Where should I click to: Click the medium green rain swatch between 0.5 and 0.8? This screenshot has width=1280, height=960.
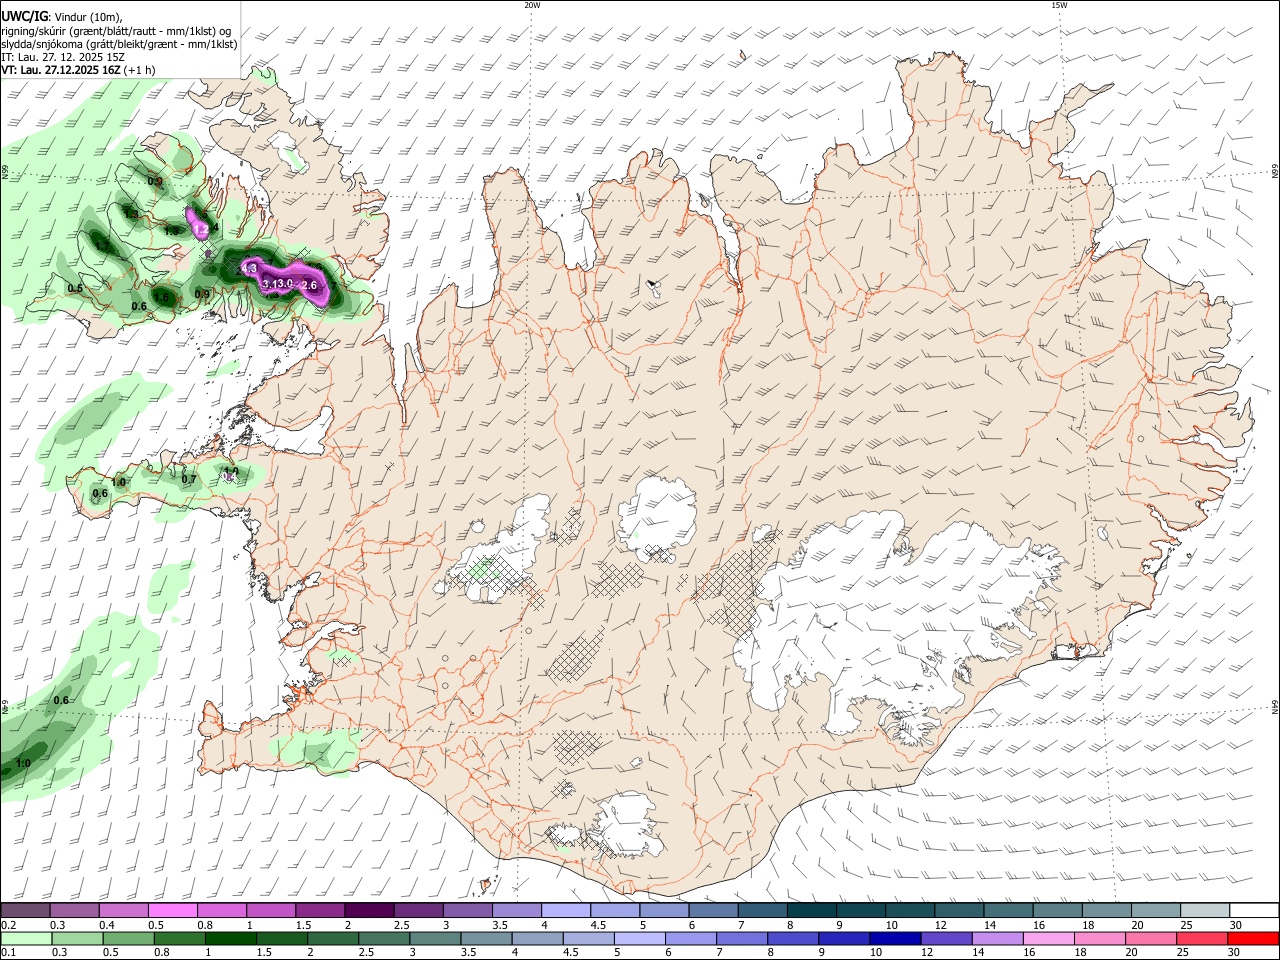click(x=127, y=938)
